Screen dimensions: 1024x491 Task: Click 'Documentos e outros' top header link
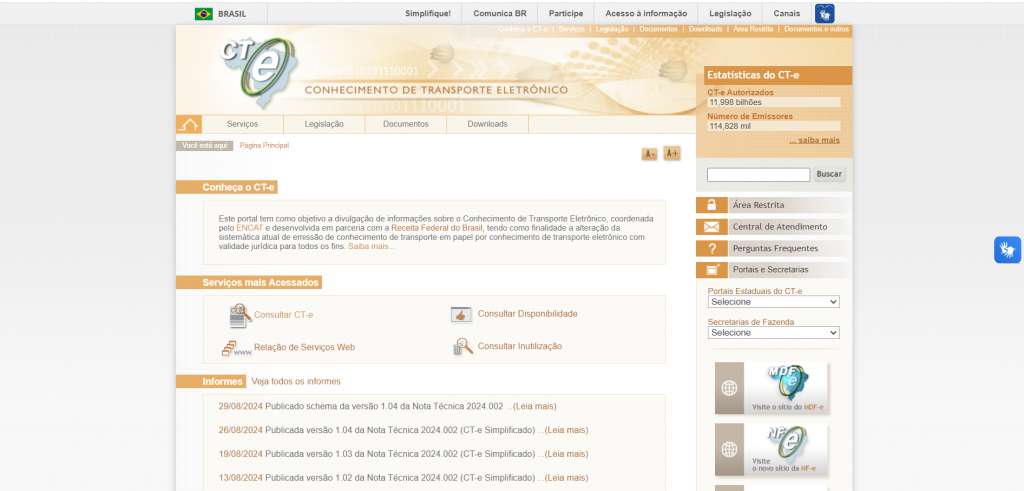816,29
